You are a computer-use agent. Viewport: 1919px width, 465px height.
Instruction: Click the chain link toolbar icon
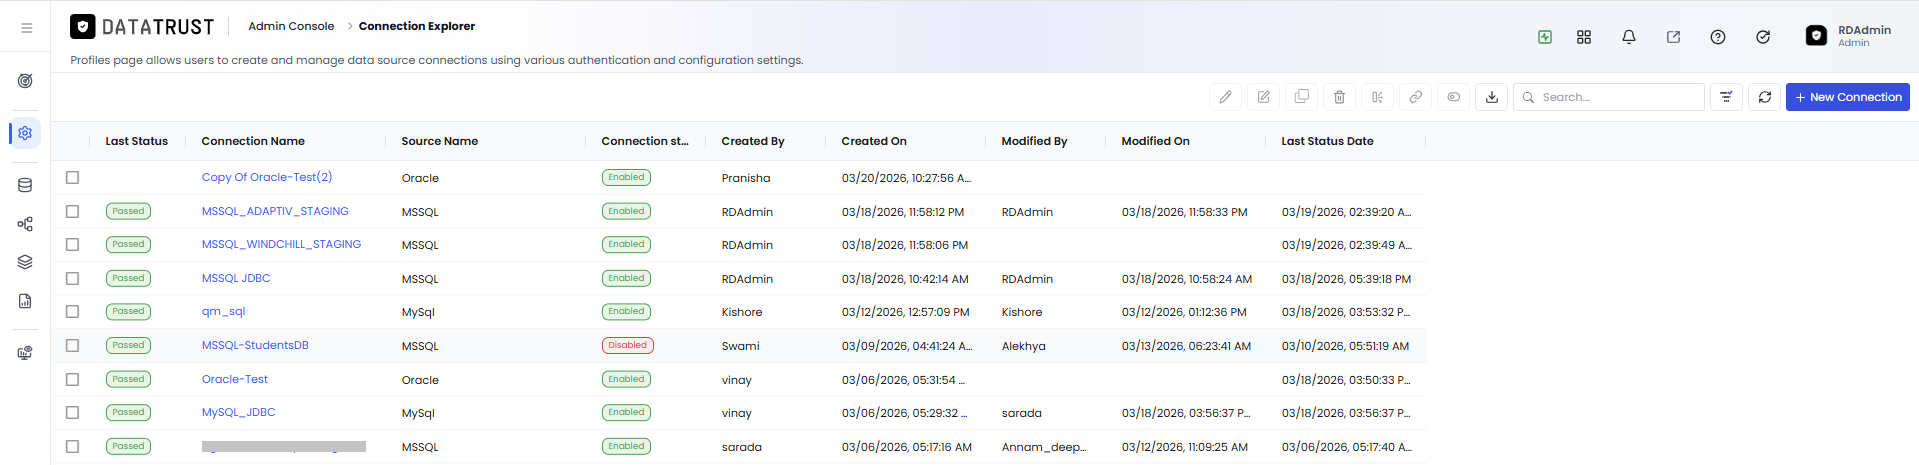click(1415, 97)
